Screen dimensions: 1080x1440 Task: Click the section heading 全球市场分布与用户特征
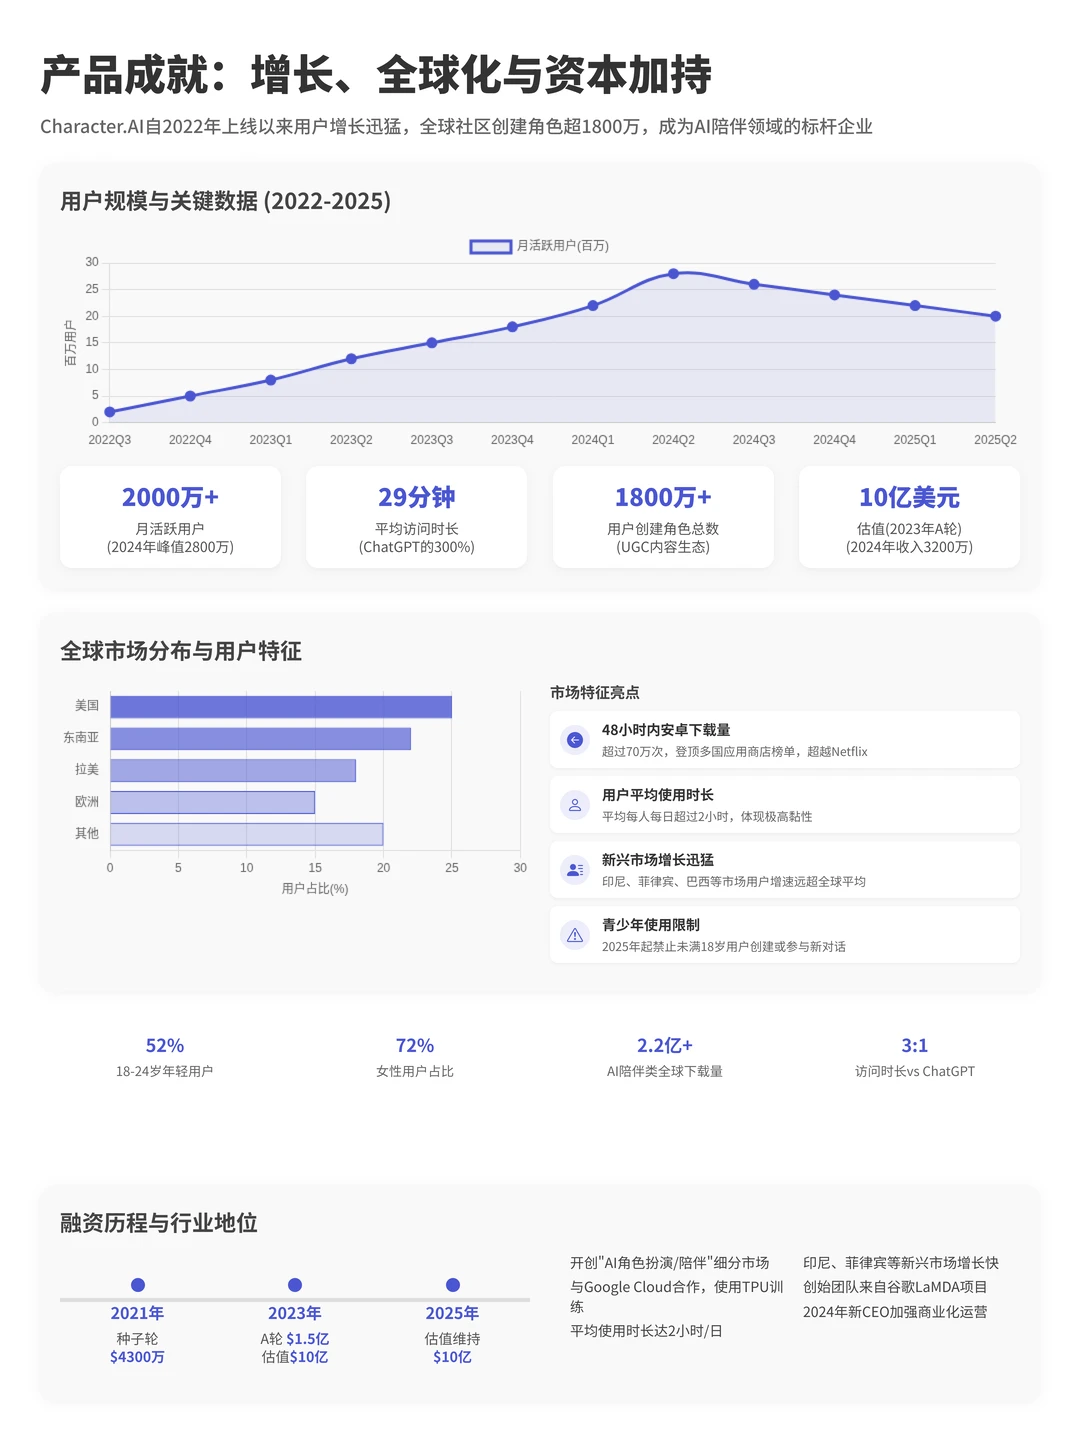pos(181,651)
